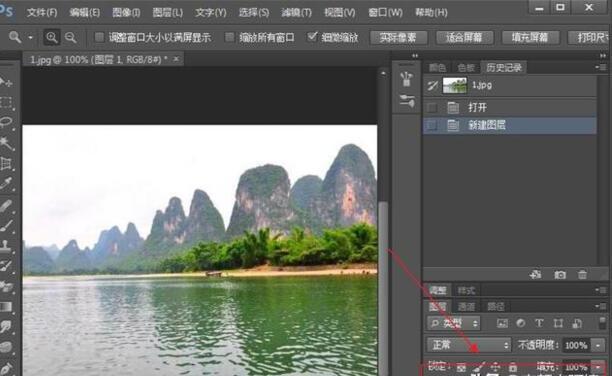Select the Magic Wand tool

pos(6,143)
